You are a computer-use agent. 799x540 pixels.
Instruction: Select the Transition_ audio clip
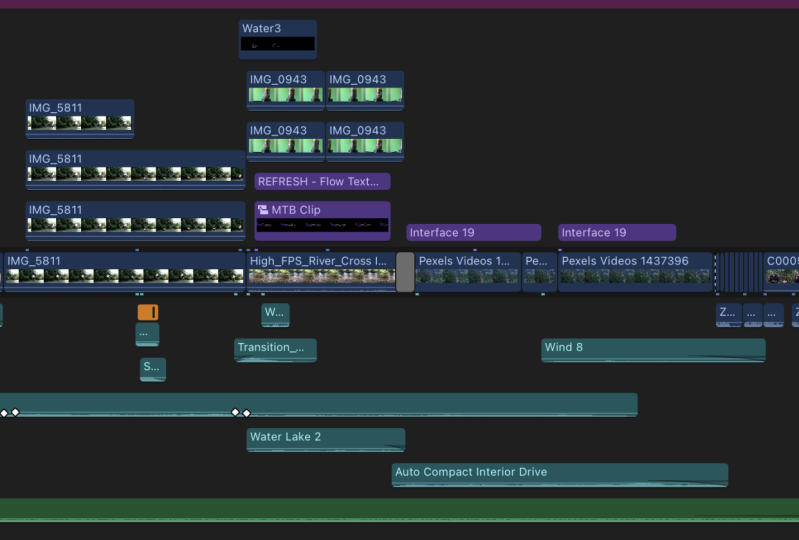click(275, 350)
